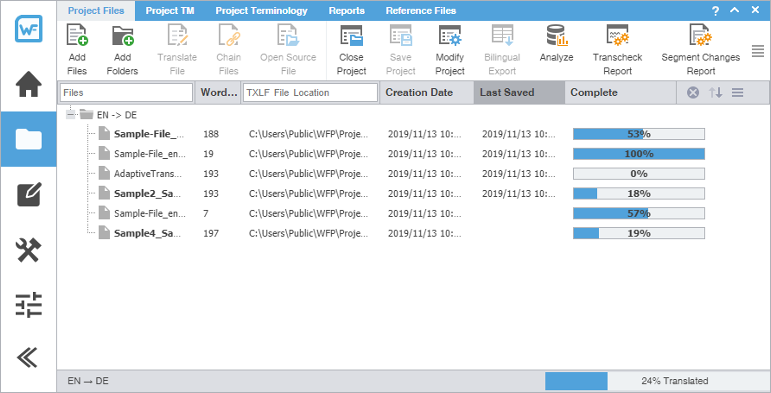Open the Reference Files tab
The image size is (771, 393).
(x=420, y=10)
